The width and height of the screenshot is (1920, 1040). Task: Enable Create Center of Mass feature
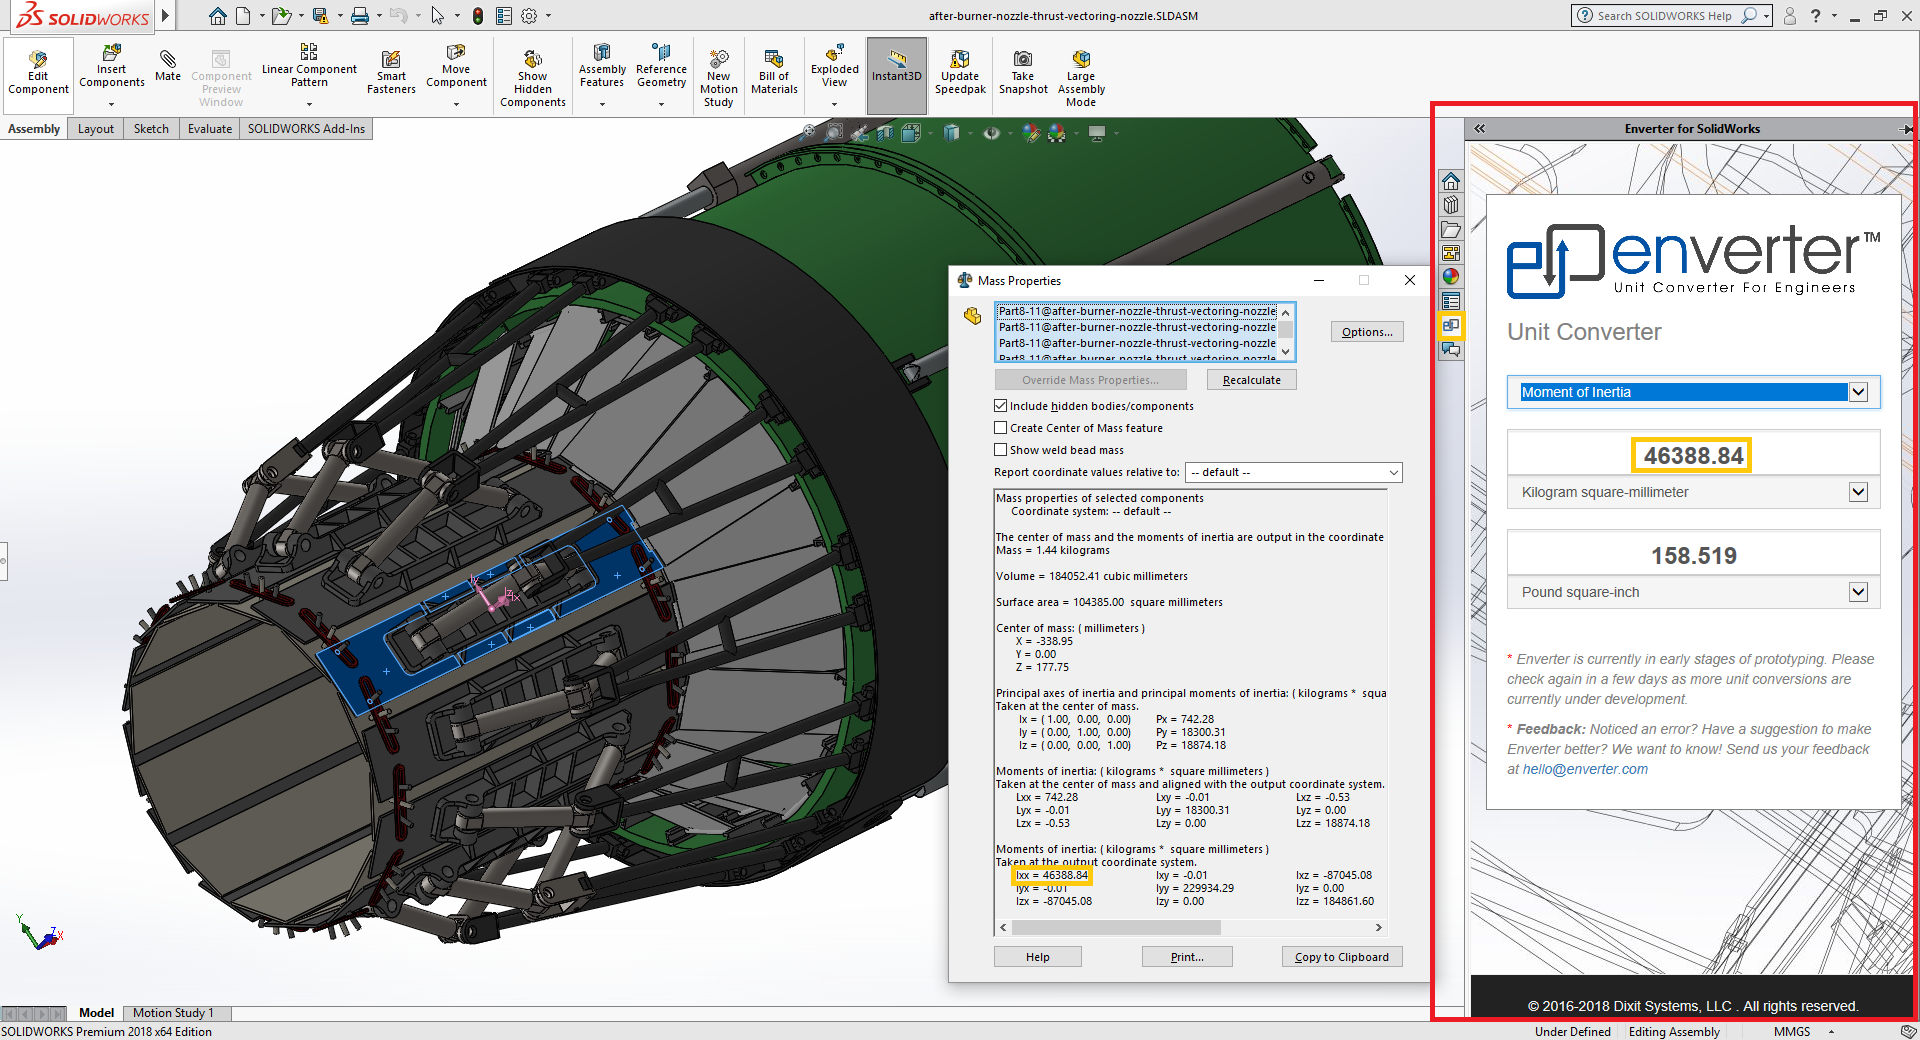pyautogui.click(x=1000, y=427)
